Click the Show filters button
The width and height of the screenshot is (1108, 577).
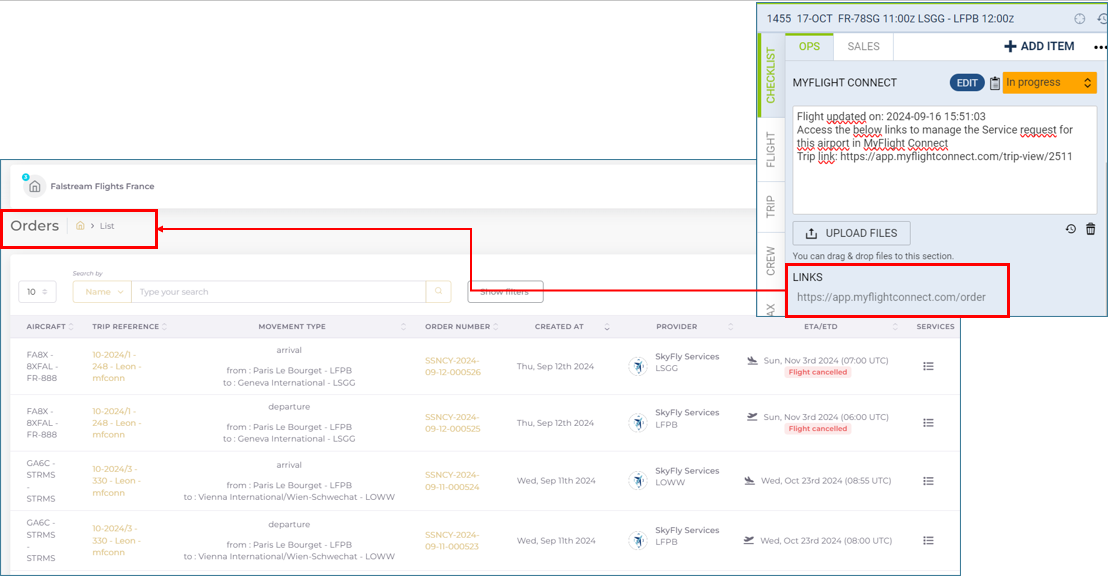[505, 292]
